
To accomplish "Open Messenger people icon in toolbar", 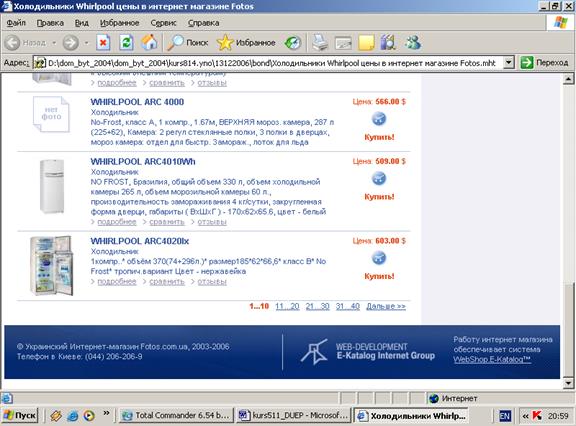I will 413,43.
